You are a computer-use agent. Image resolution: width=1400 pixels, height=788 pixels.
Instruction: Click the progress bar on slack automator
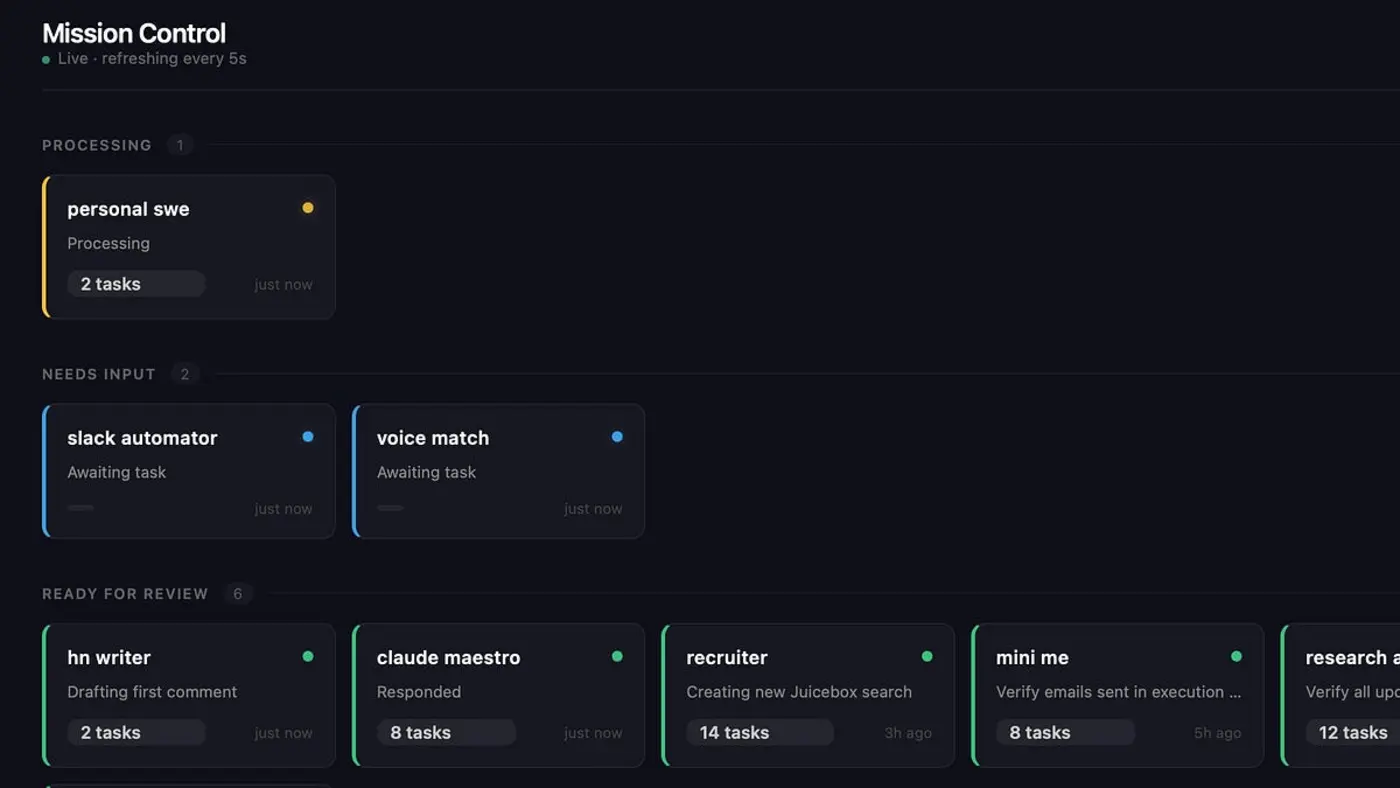point(80,508)
